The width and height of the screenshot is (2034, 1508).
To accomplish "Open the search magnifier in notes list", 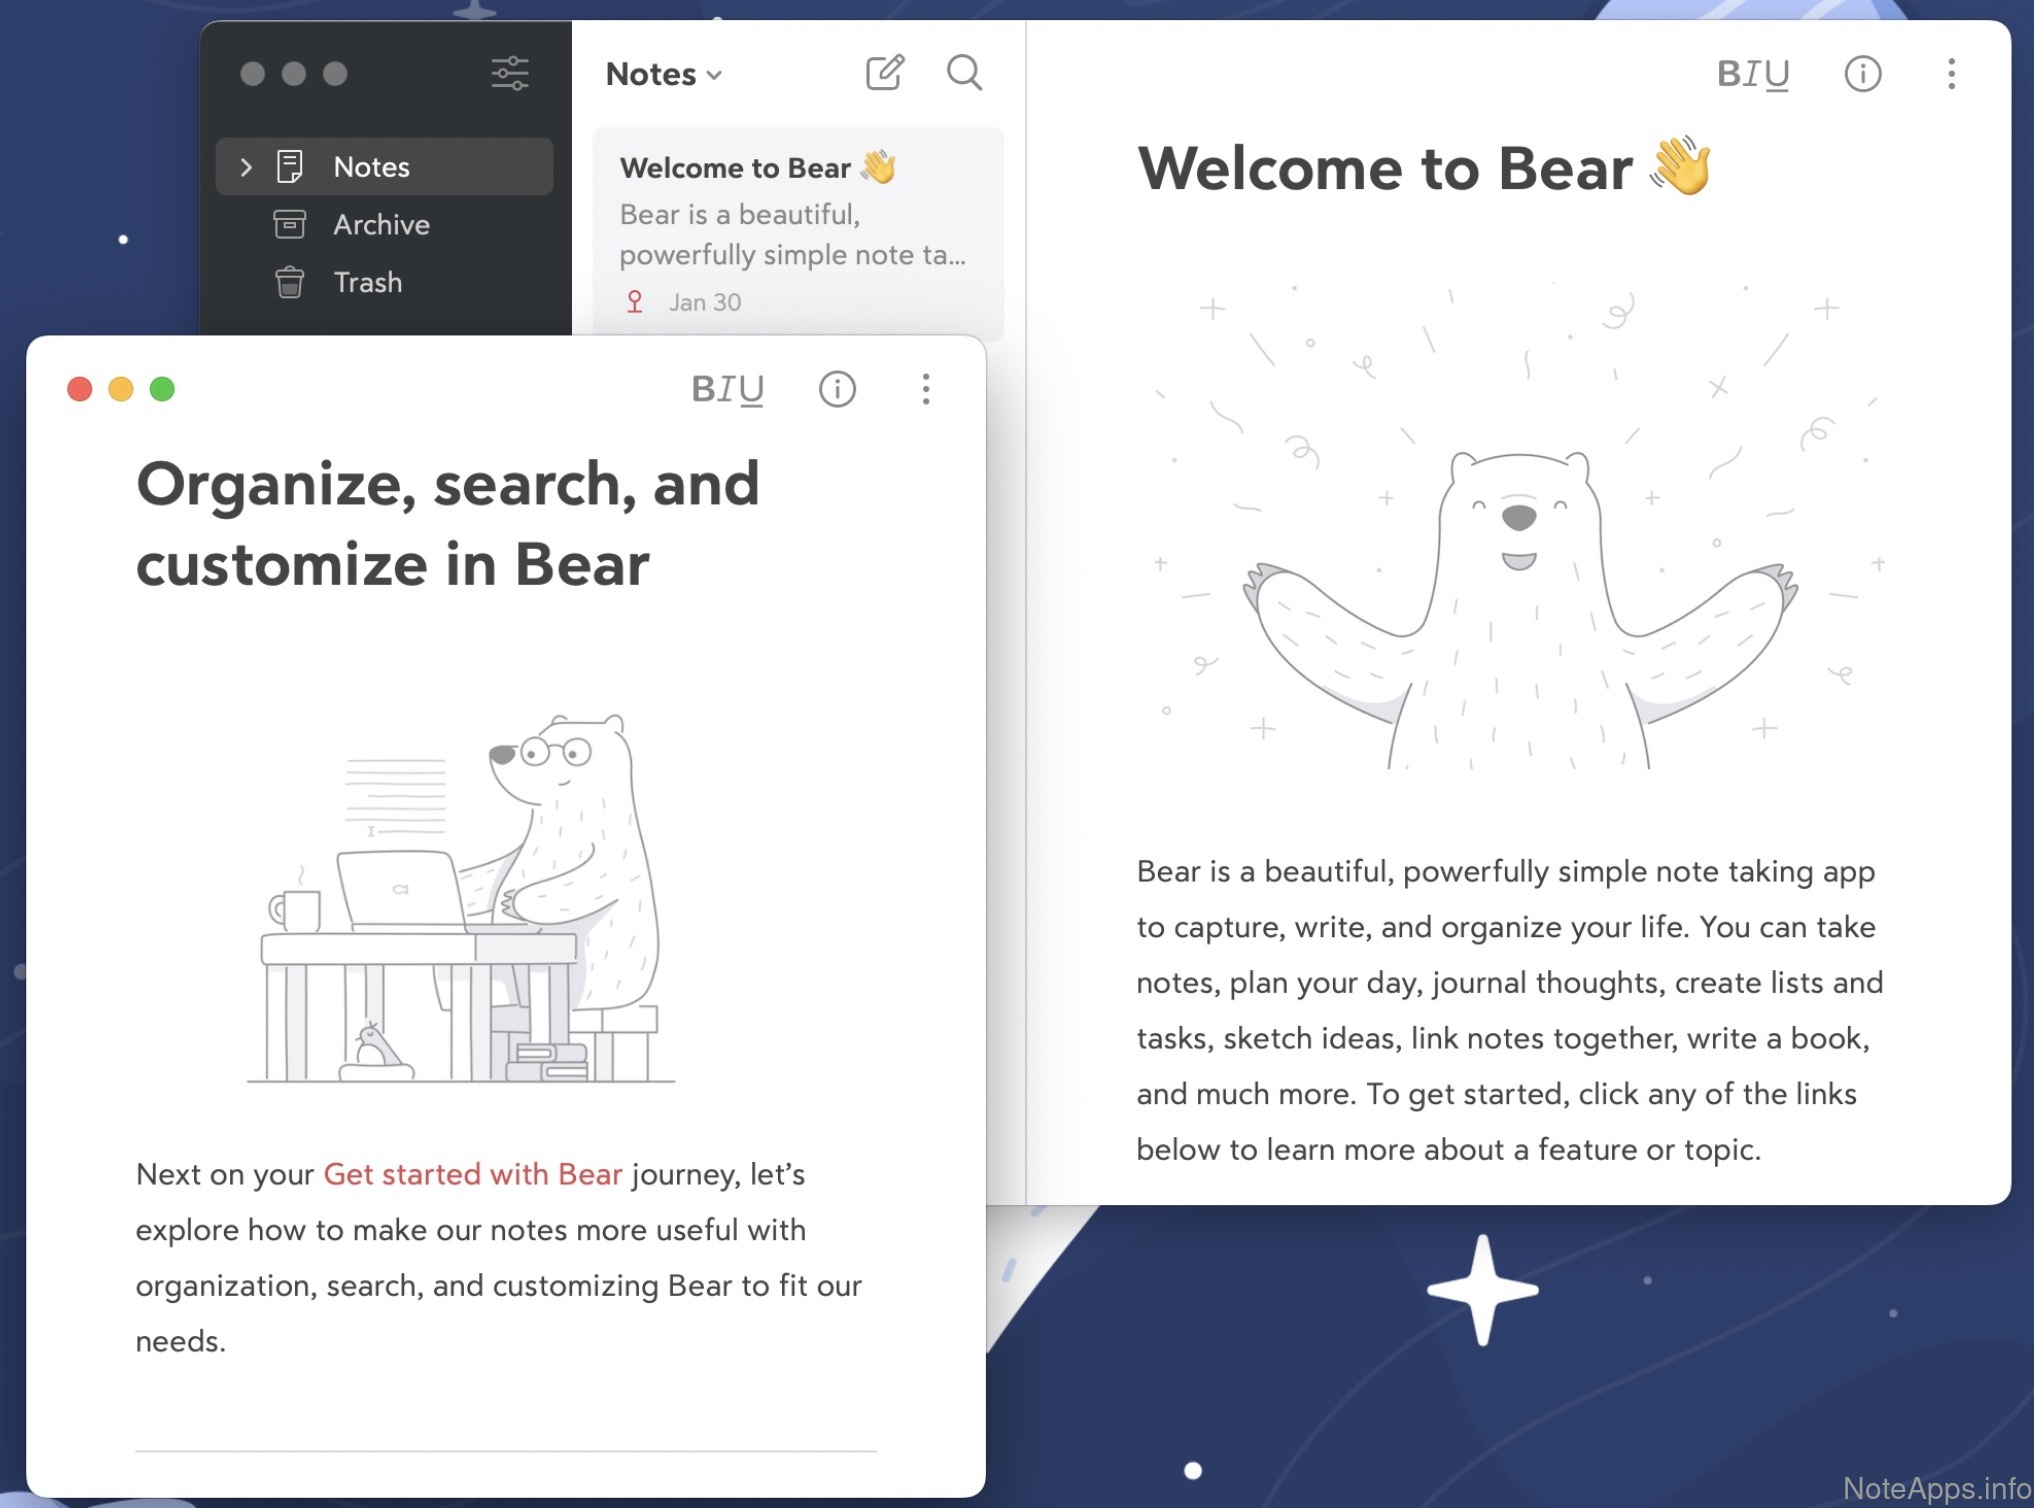I will [x=964, y=73].
